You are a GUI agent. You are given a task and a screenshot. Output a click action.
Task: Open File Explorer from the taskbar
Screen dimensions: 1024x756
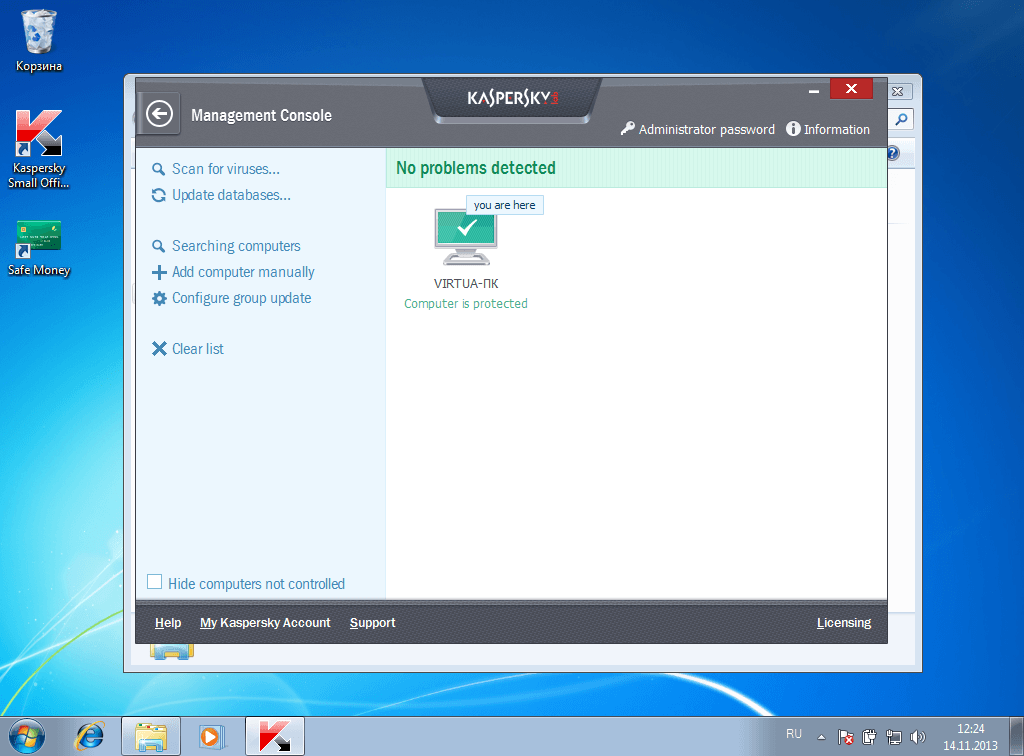click(x=151, y=736)
